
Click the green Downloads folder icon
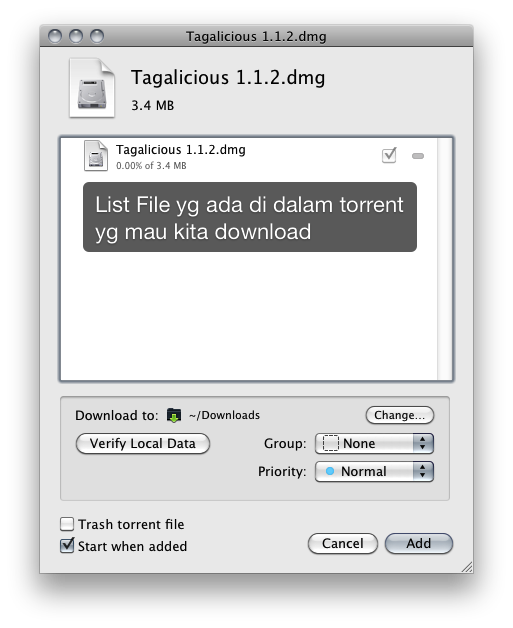click(174, 415)
